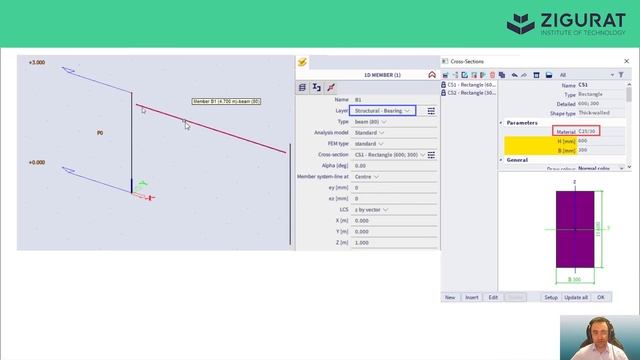
Task: Click the ez [mm] value field
Action: (x=395, y=198)
